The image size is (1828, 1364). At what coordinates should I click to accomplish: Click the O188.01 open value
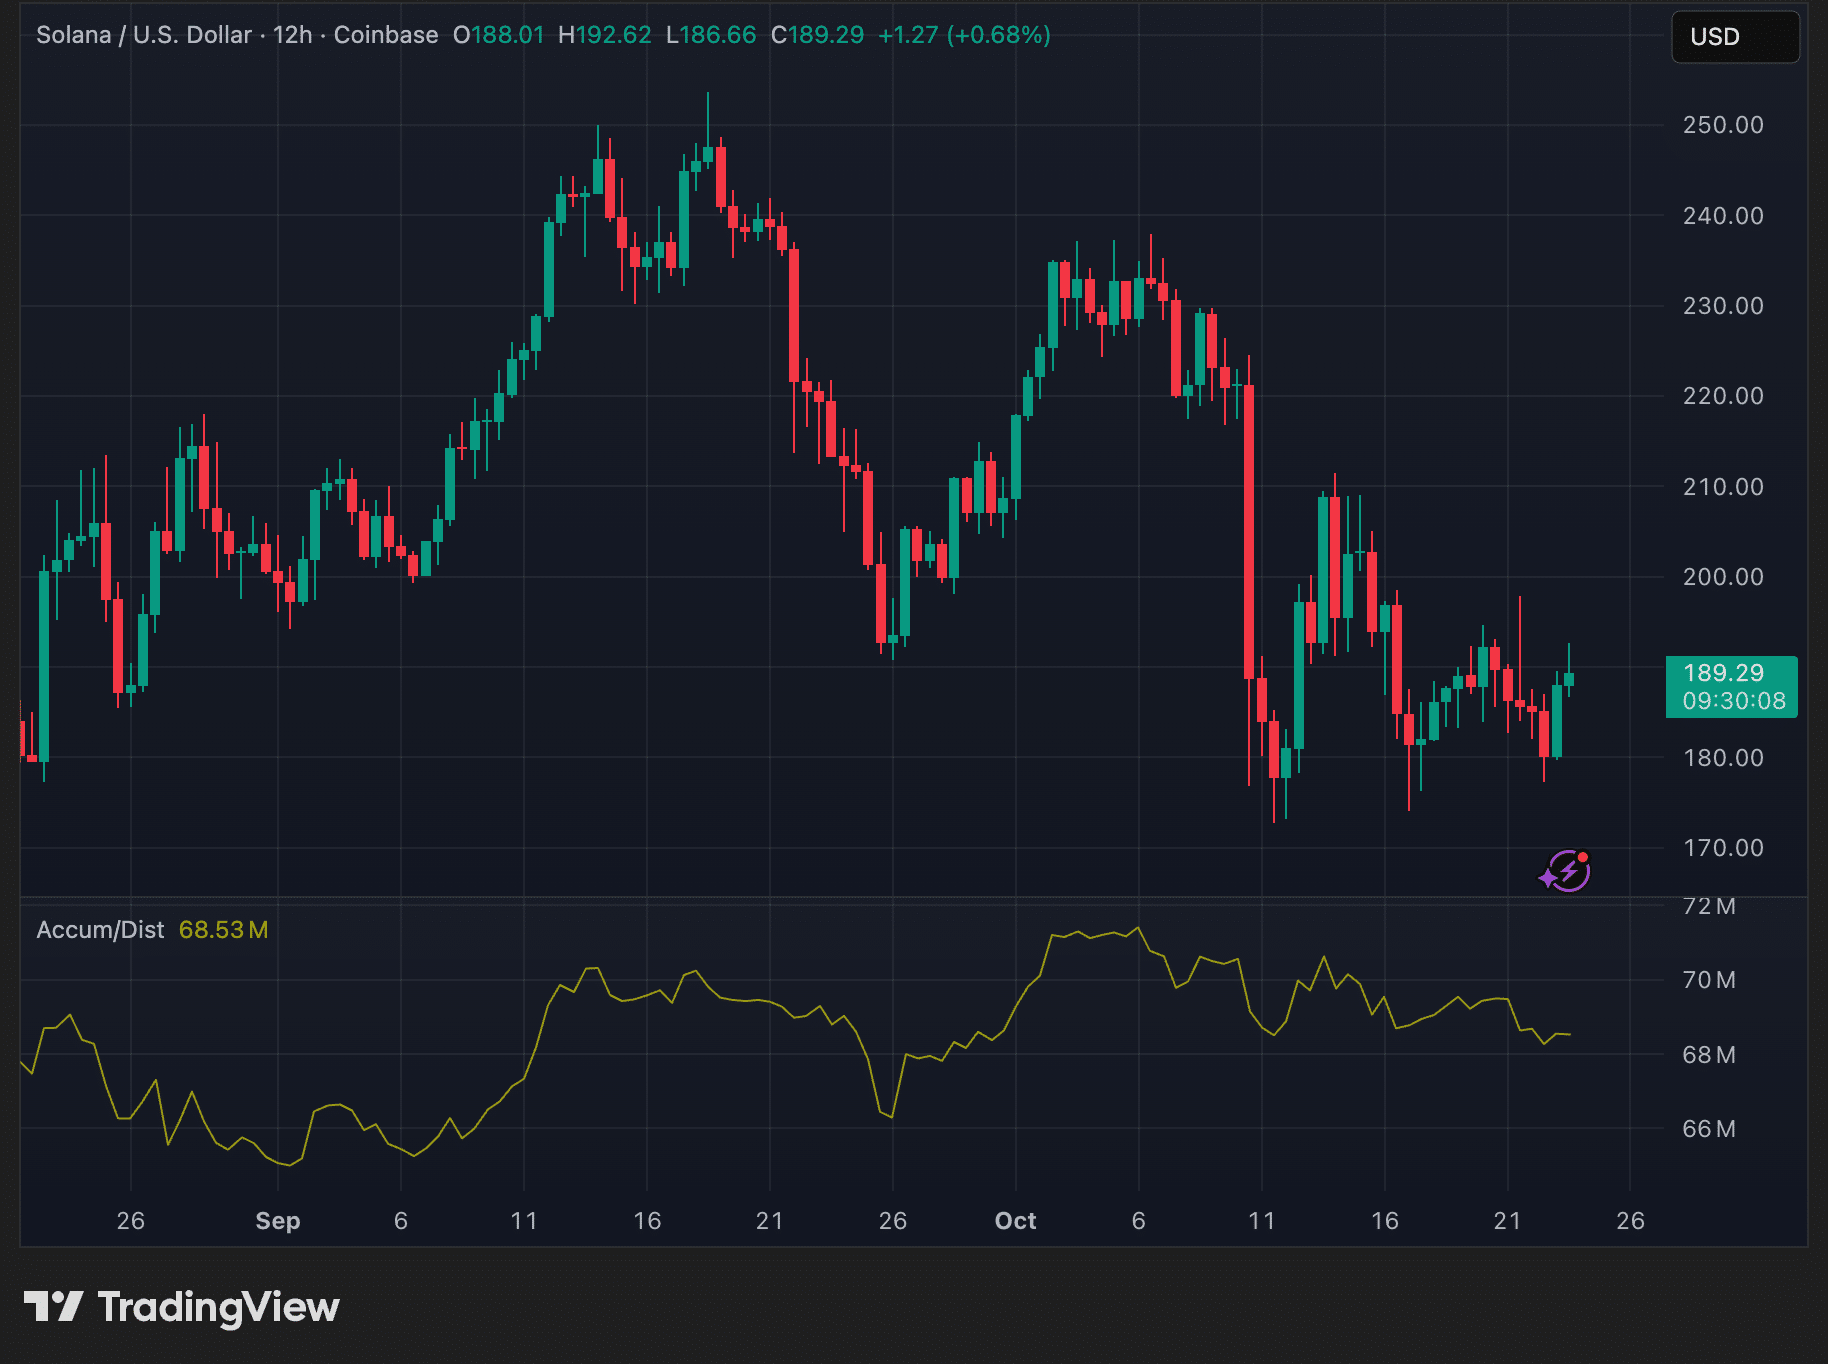(498, 35)
